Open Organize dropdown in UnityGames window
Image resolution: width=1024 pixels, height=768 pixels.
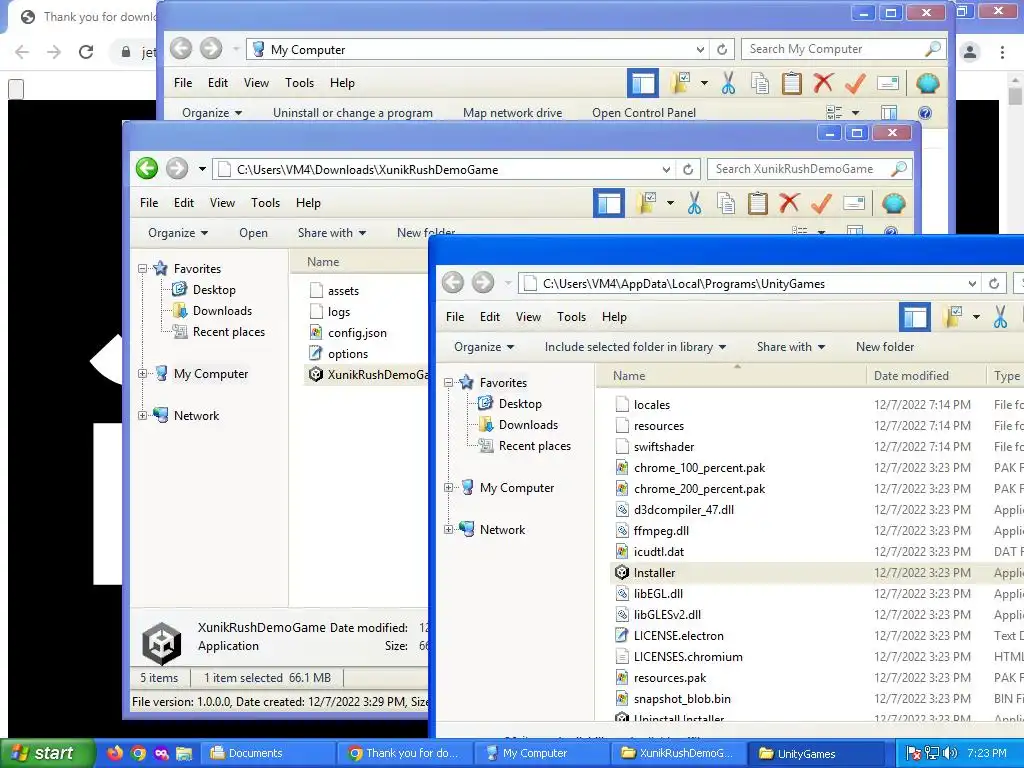[x=484, y=347]
